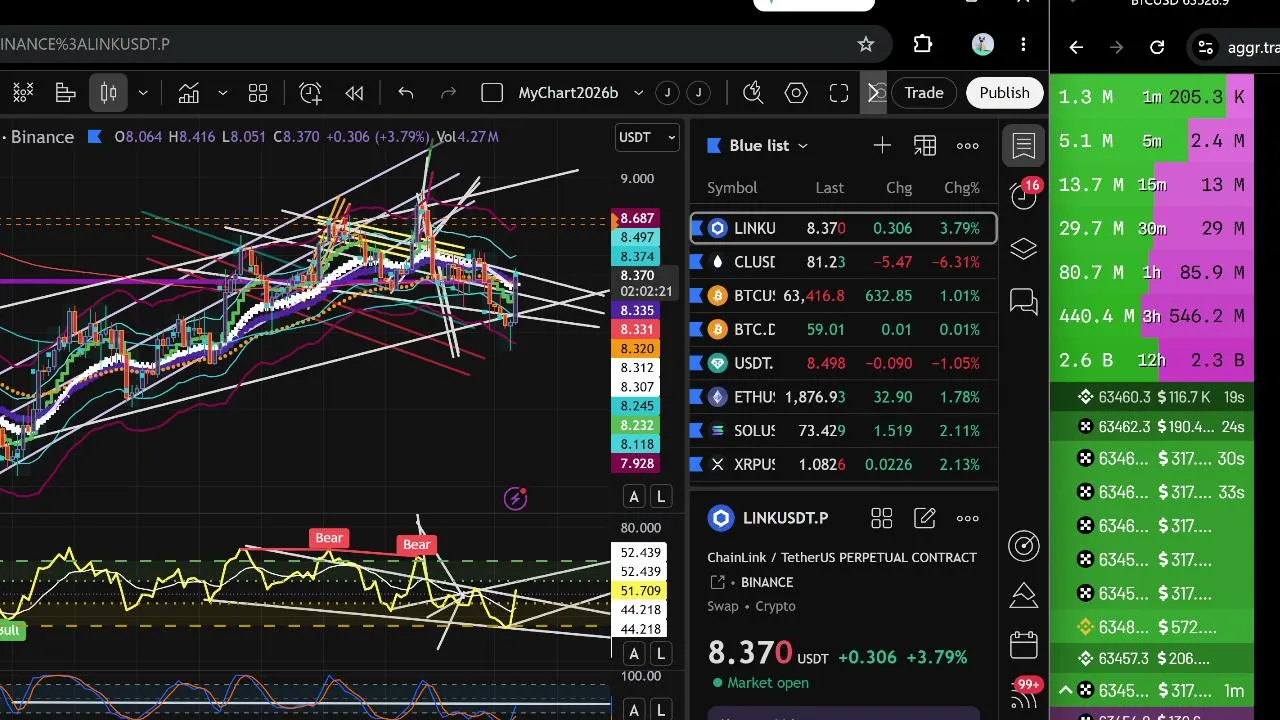Select the candlestick chart type button
The height and width of the screenshot is (720, 1280).
[x=108, y=93]
